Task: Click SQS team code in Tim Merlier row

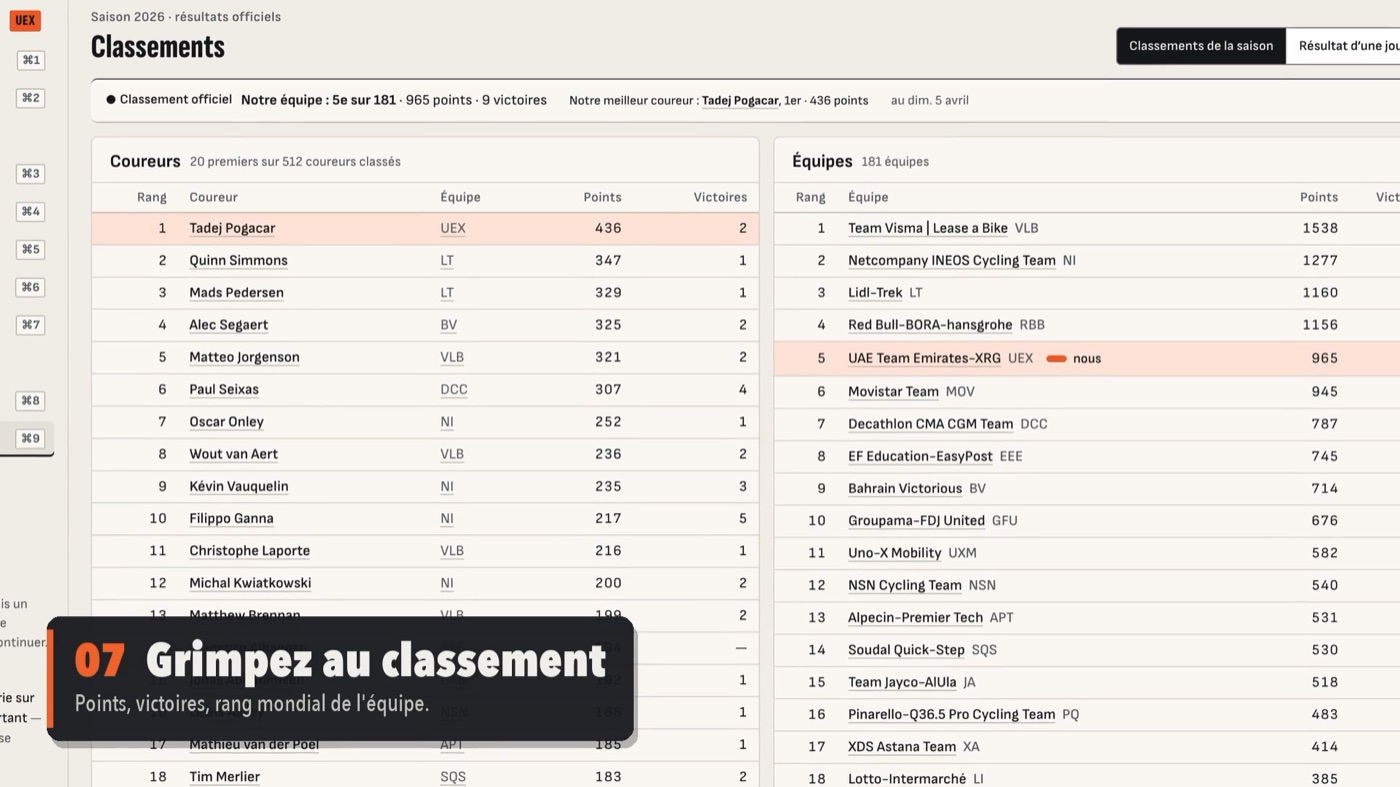Action: pos(453,777)
